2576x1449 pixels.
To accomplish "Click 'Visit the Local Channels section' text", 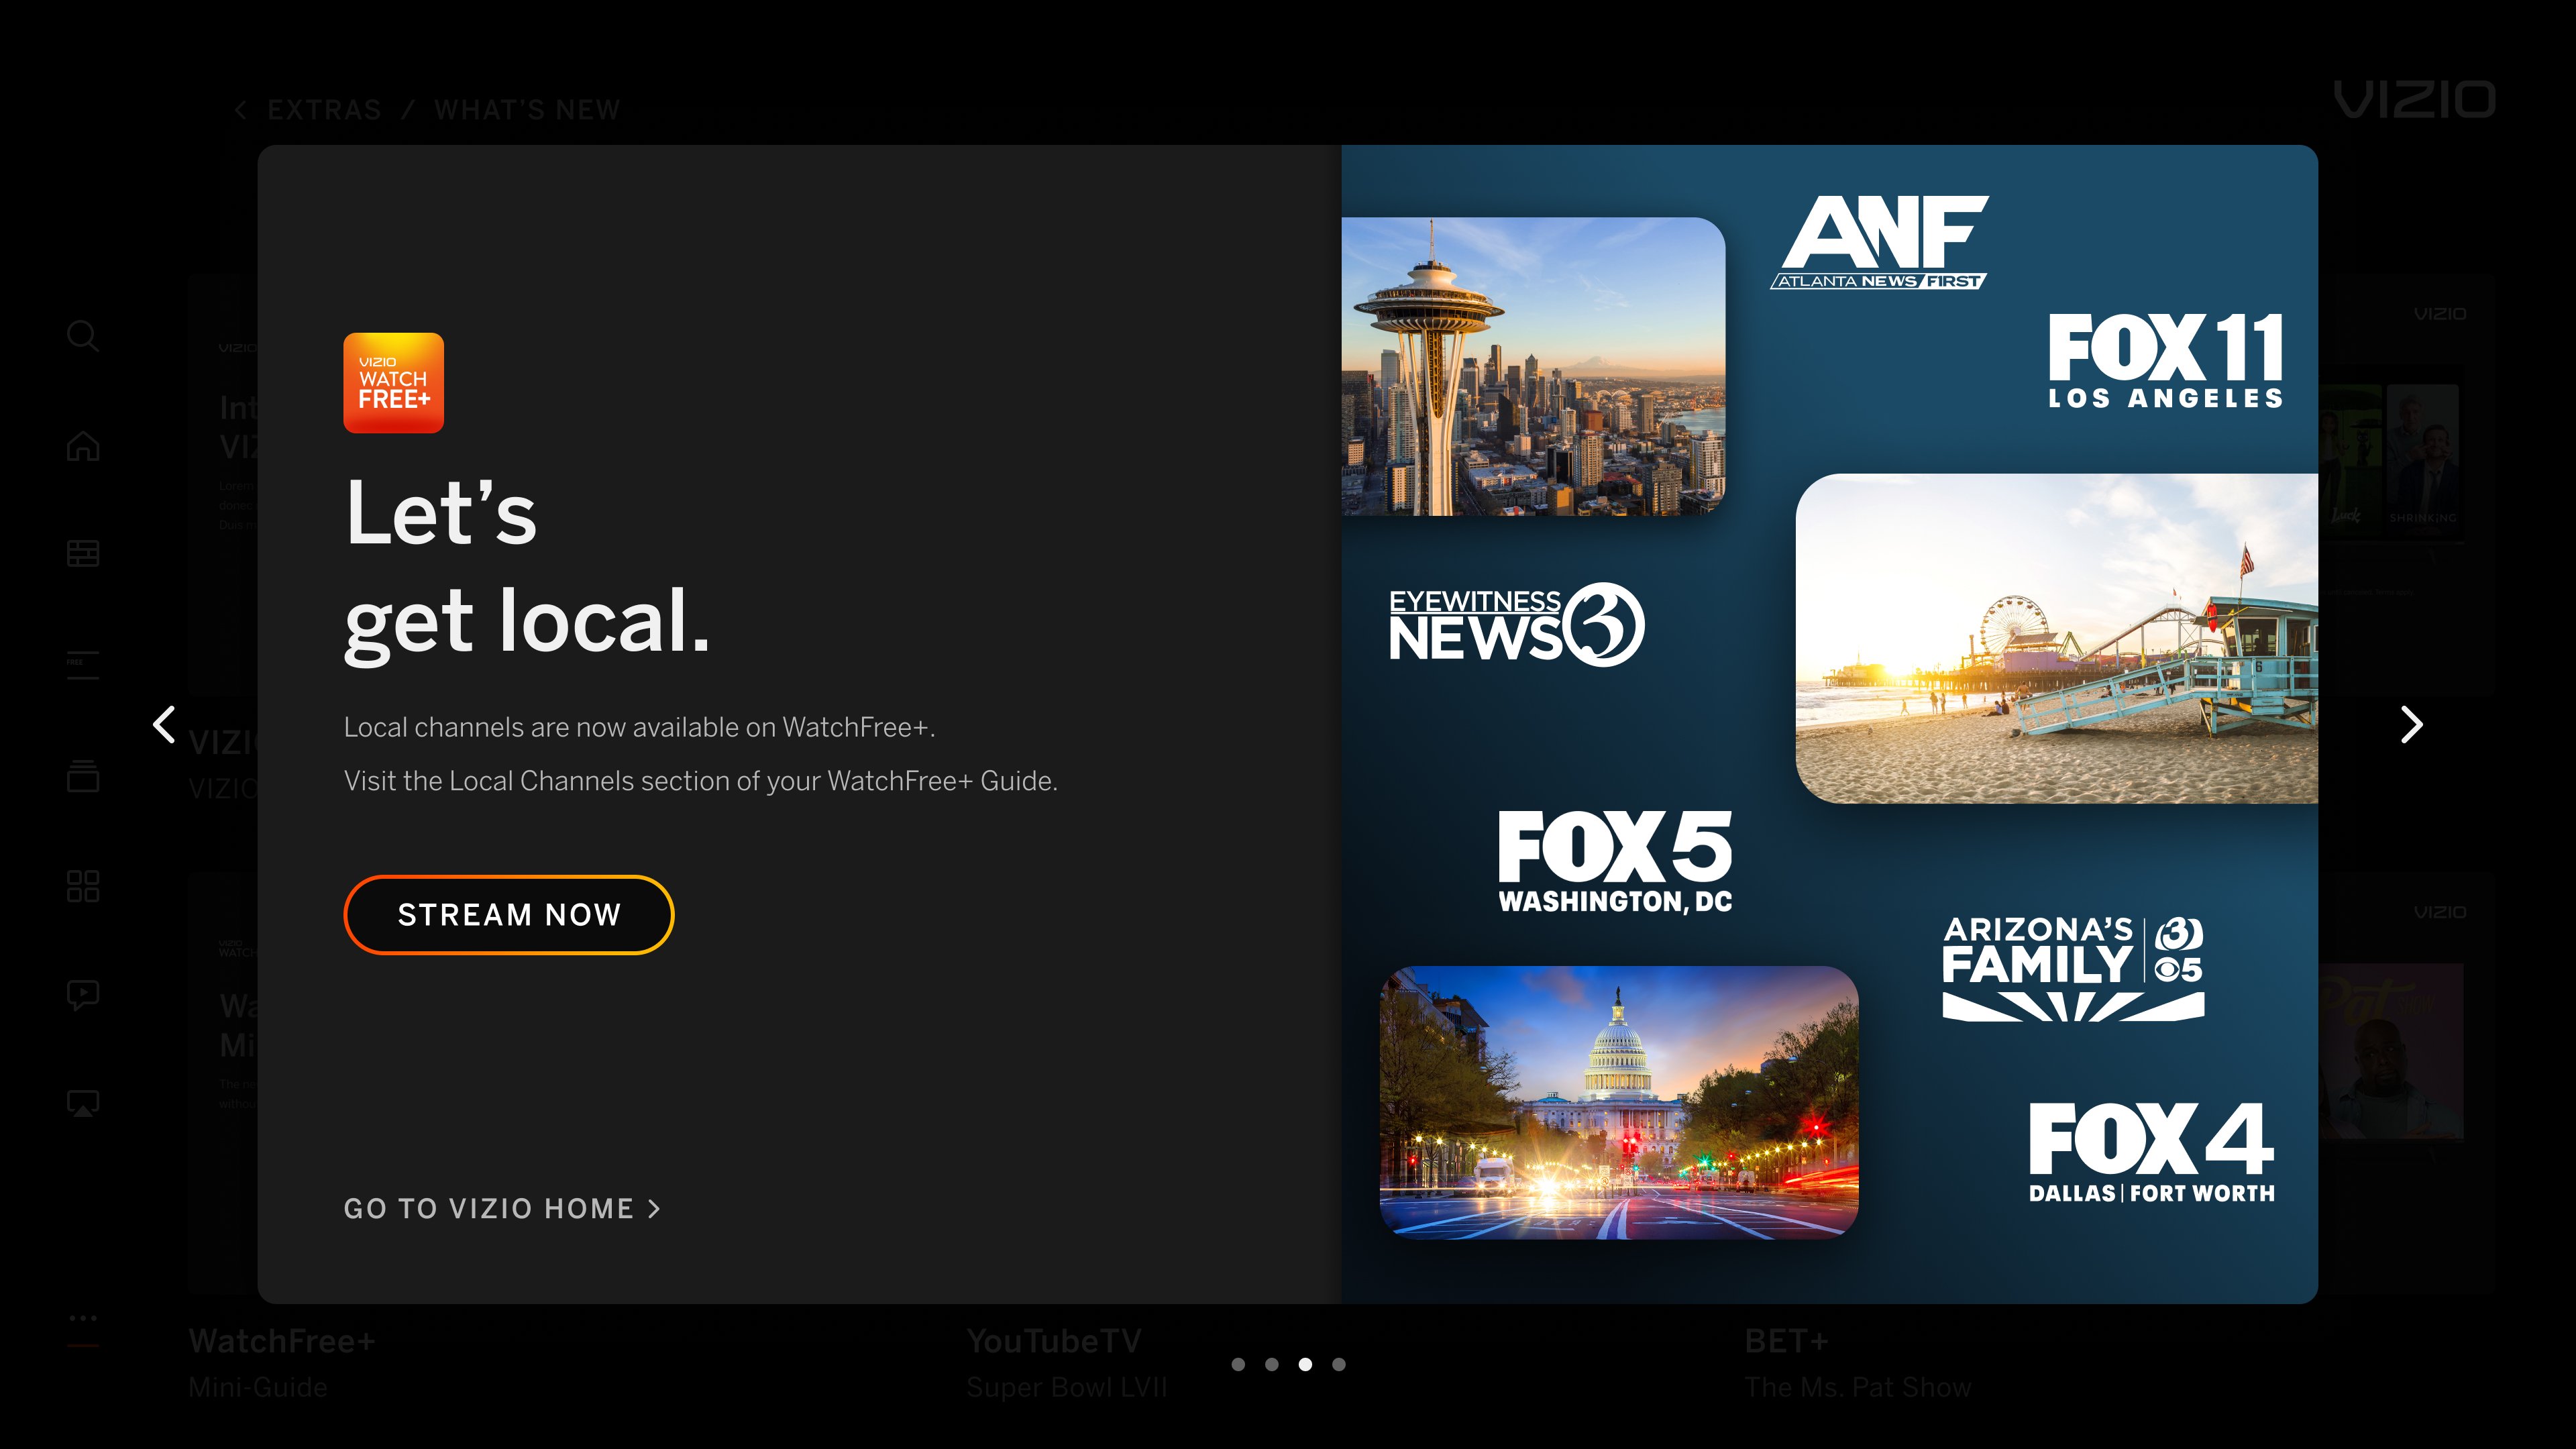I will coord(701,781).
